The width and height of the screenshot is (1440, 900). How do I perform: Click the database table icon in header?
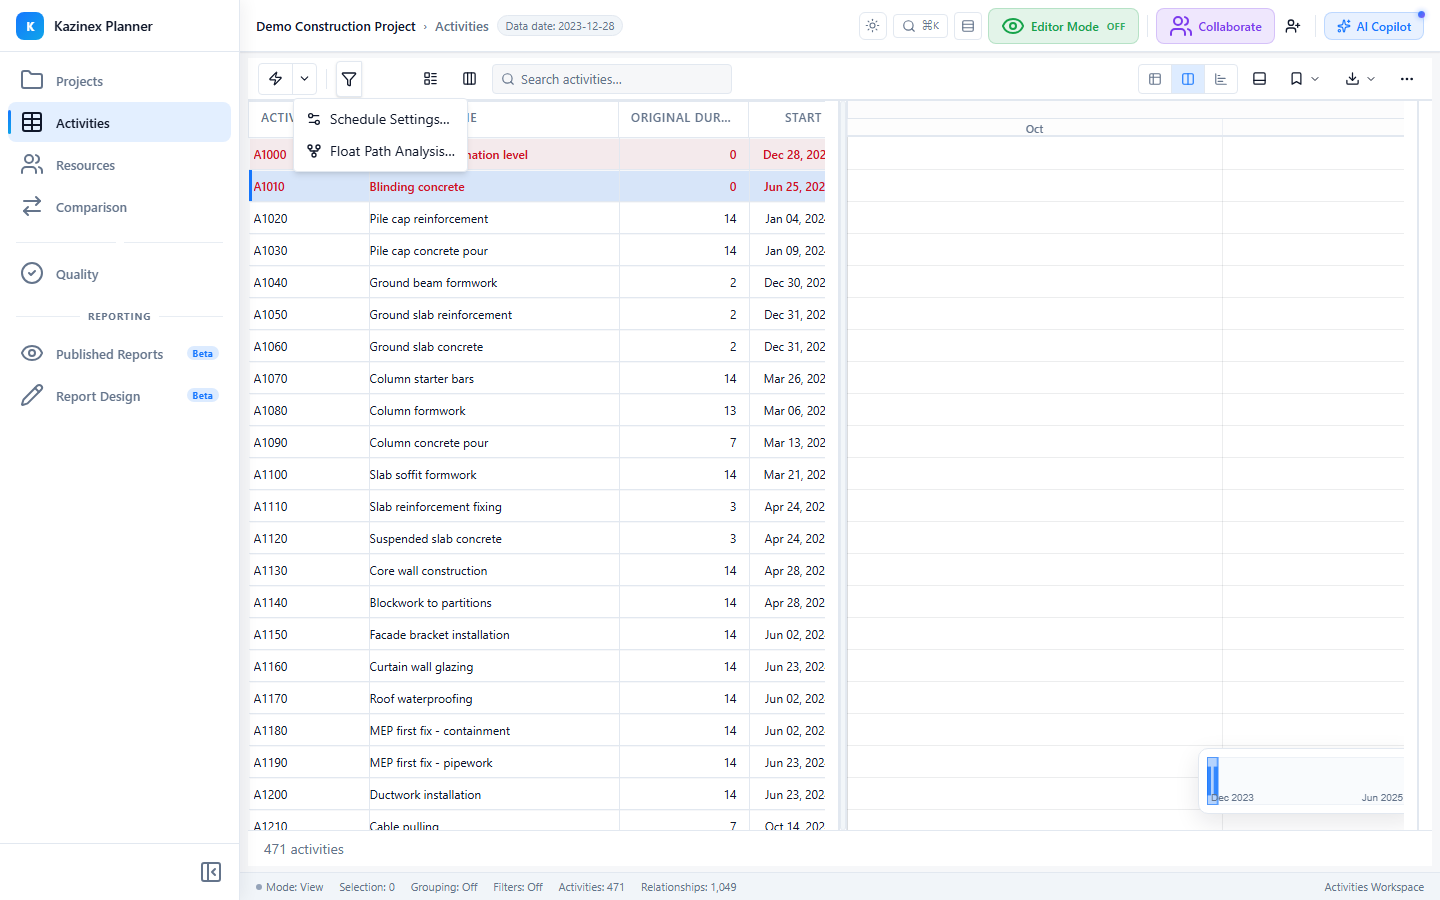968,26
